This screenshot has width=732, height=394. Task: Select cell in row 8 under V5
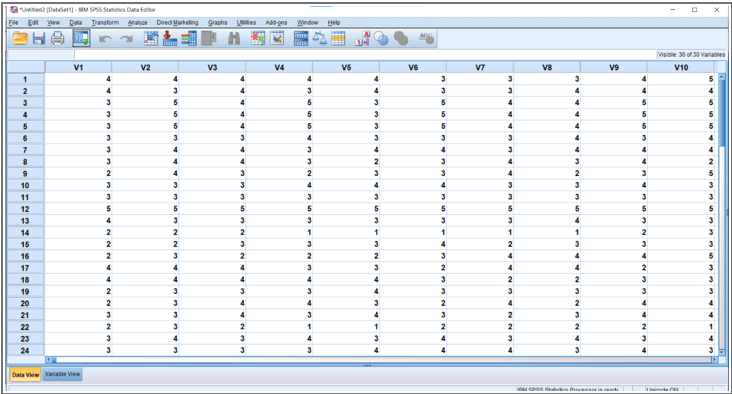click(x=346, y=162)
